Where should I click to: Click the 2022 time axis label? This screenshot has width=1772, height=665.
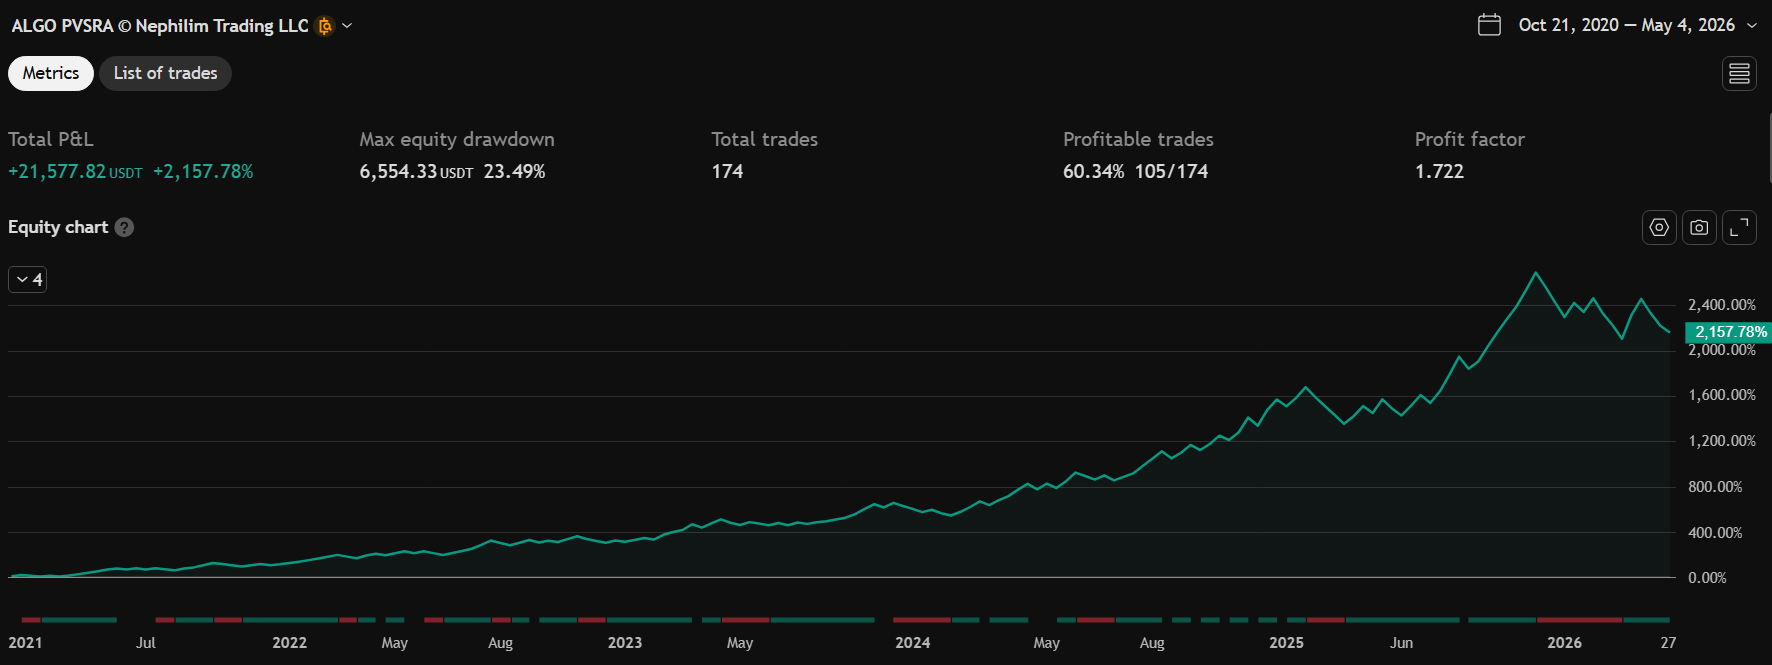pyautogui.click(x=290, y=643)
